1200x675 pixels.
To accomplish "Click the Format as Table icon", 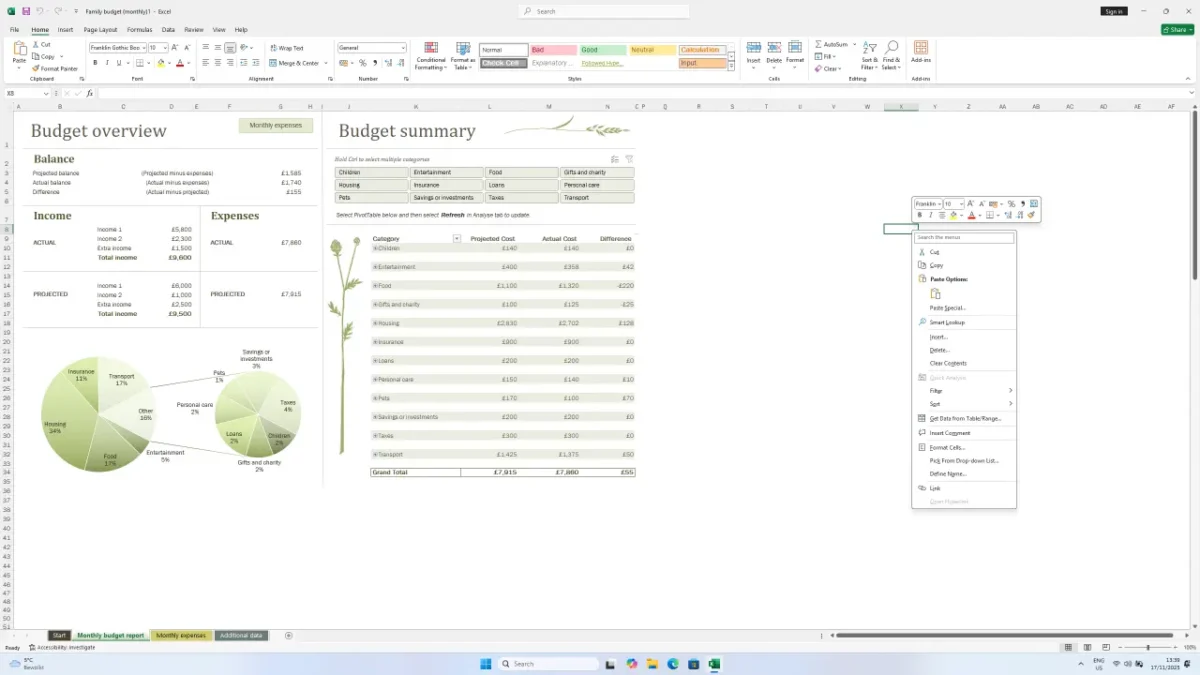I will [463, 55].
